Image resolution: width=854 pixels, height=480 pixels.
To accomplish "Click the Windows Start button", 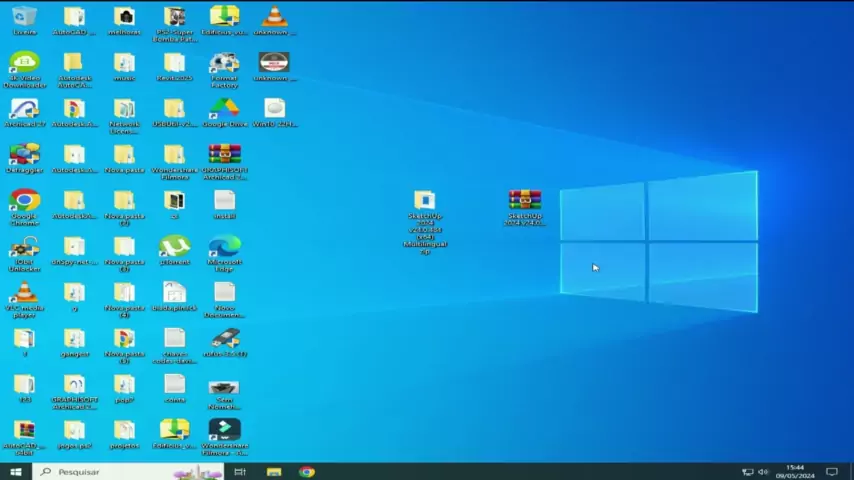I will [15, 471].
